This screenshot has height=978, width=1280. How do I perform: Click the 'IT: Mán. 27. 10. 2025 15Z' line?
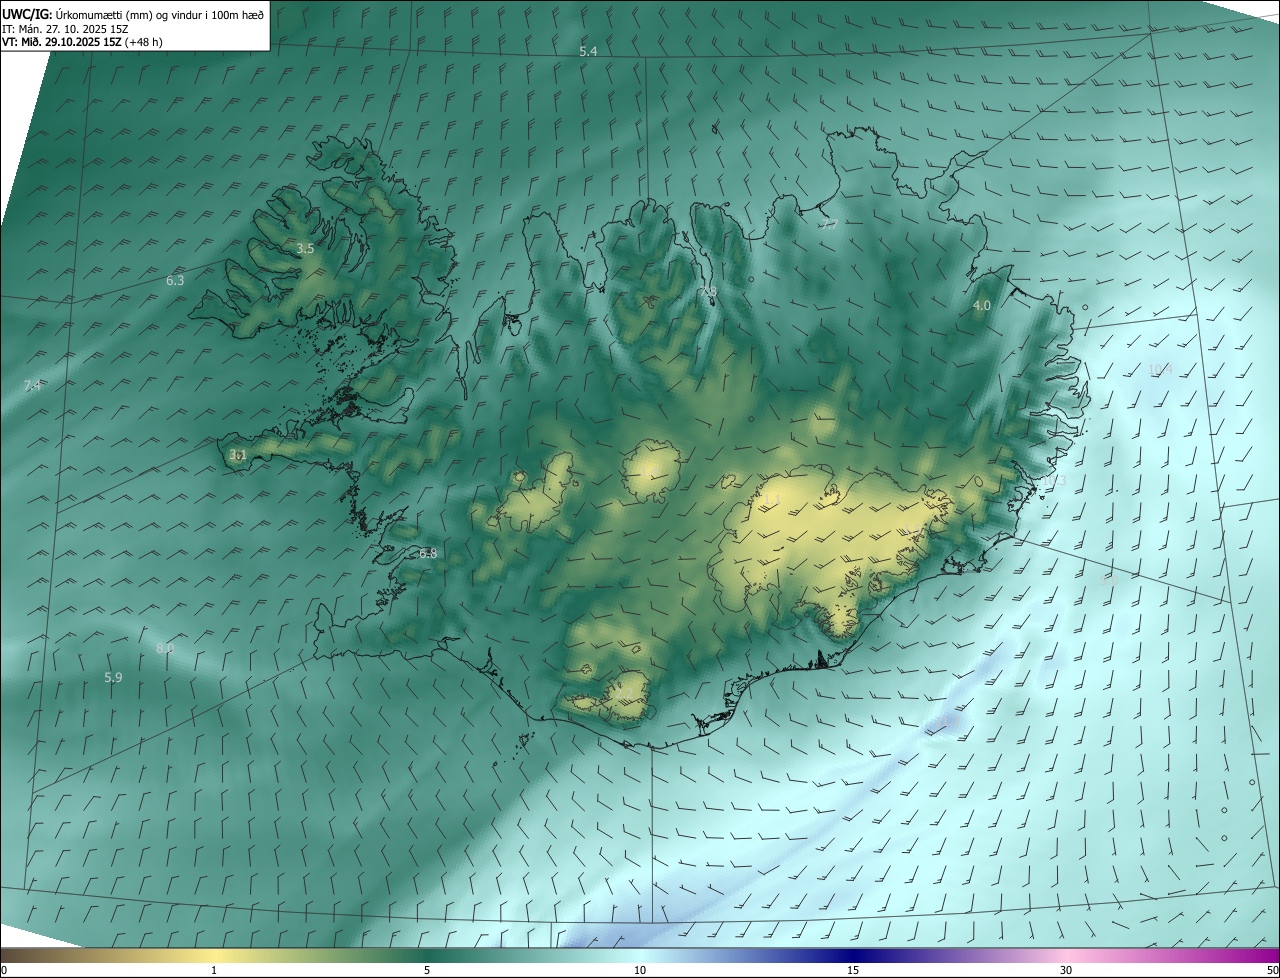pyautogui.click(x=65, y=29)
